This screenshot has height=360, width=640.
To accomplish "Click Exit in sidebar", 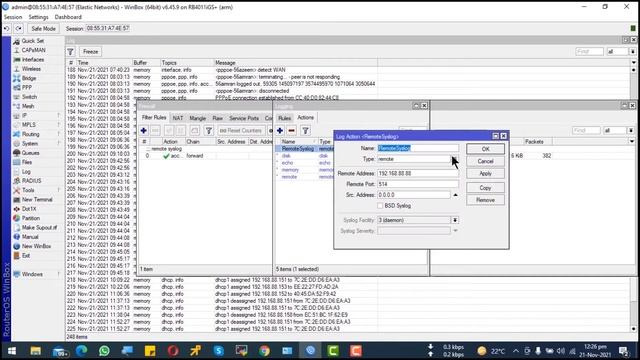I will [x=26, y=256].
